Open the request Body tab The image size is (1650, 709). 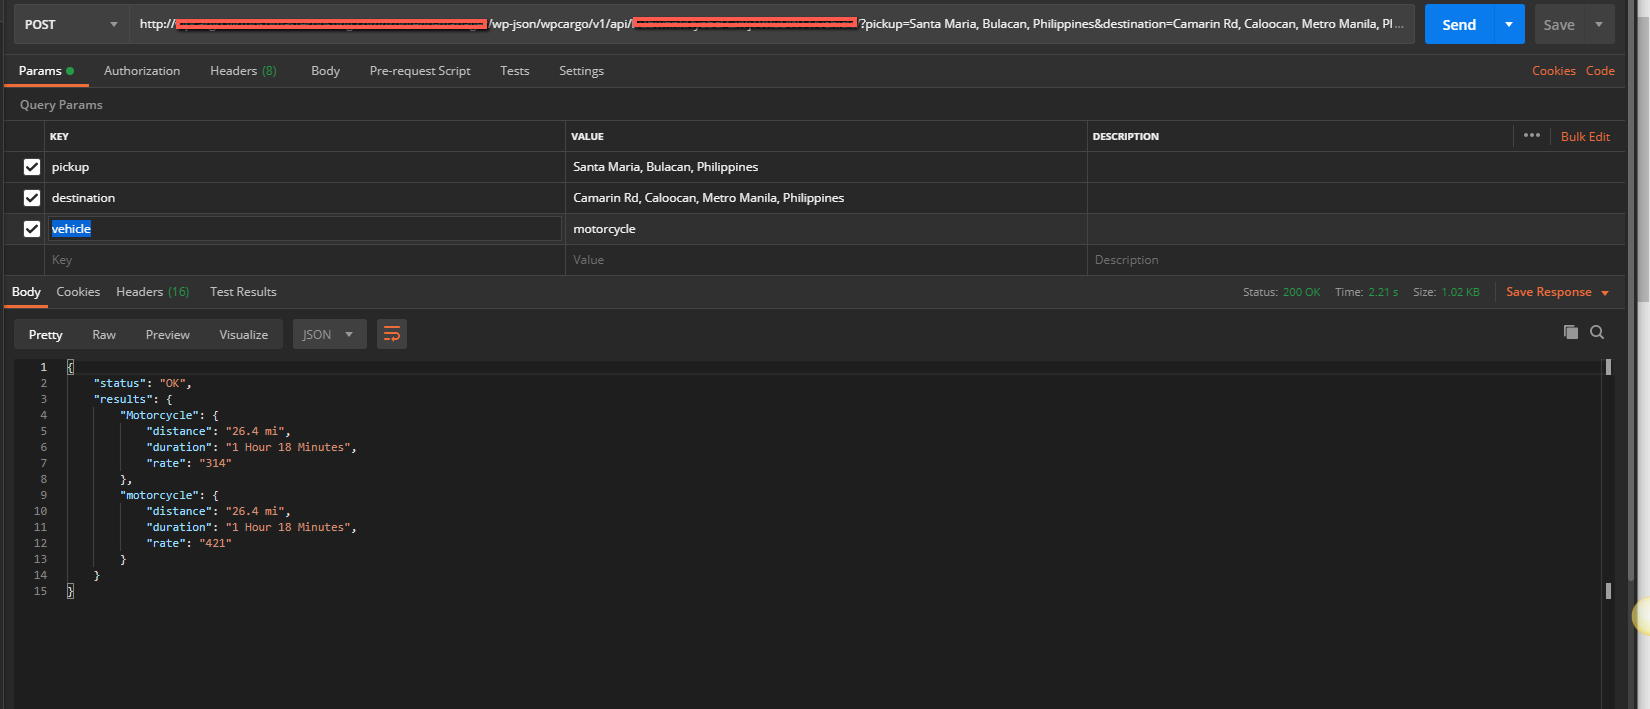325,71
